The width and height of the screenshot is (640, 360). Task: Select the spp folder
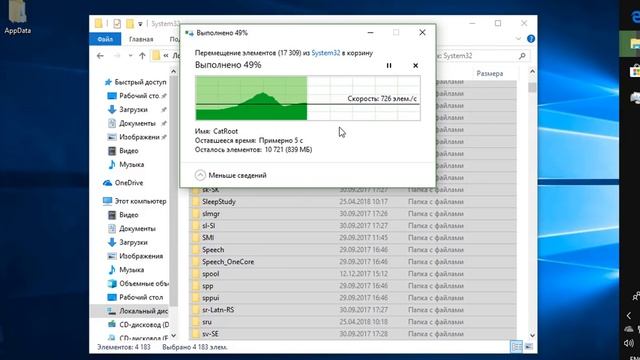tap(208, 286)
